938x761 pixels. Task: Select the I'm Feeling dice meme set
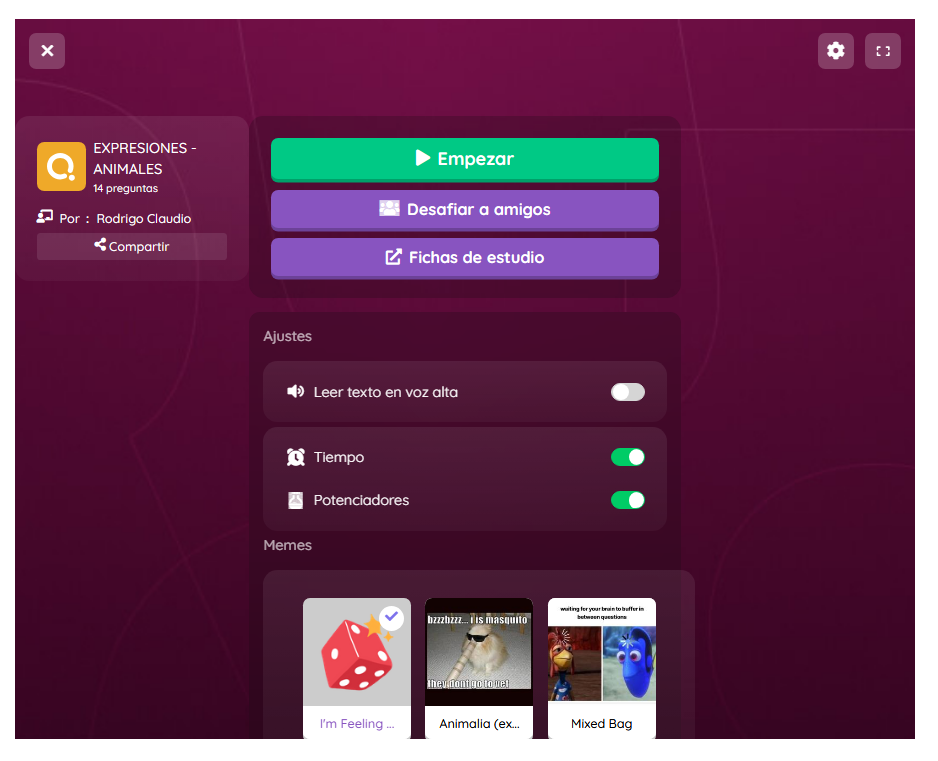[357, 668]
